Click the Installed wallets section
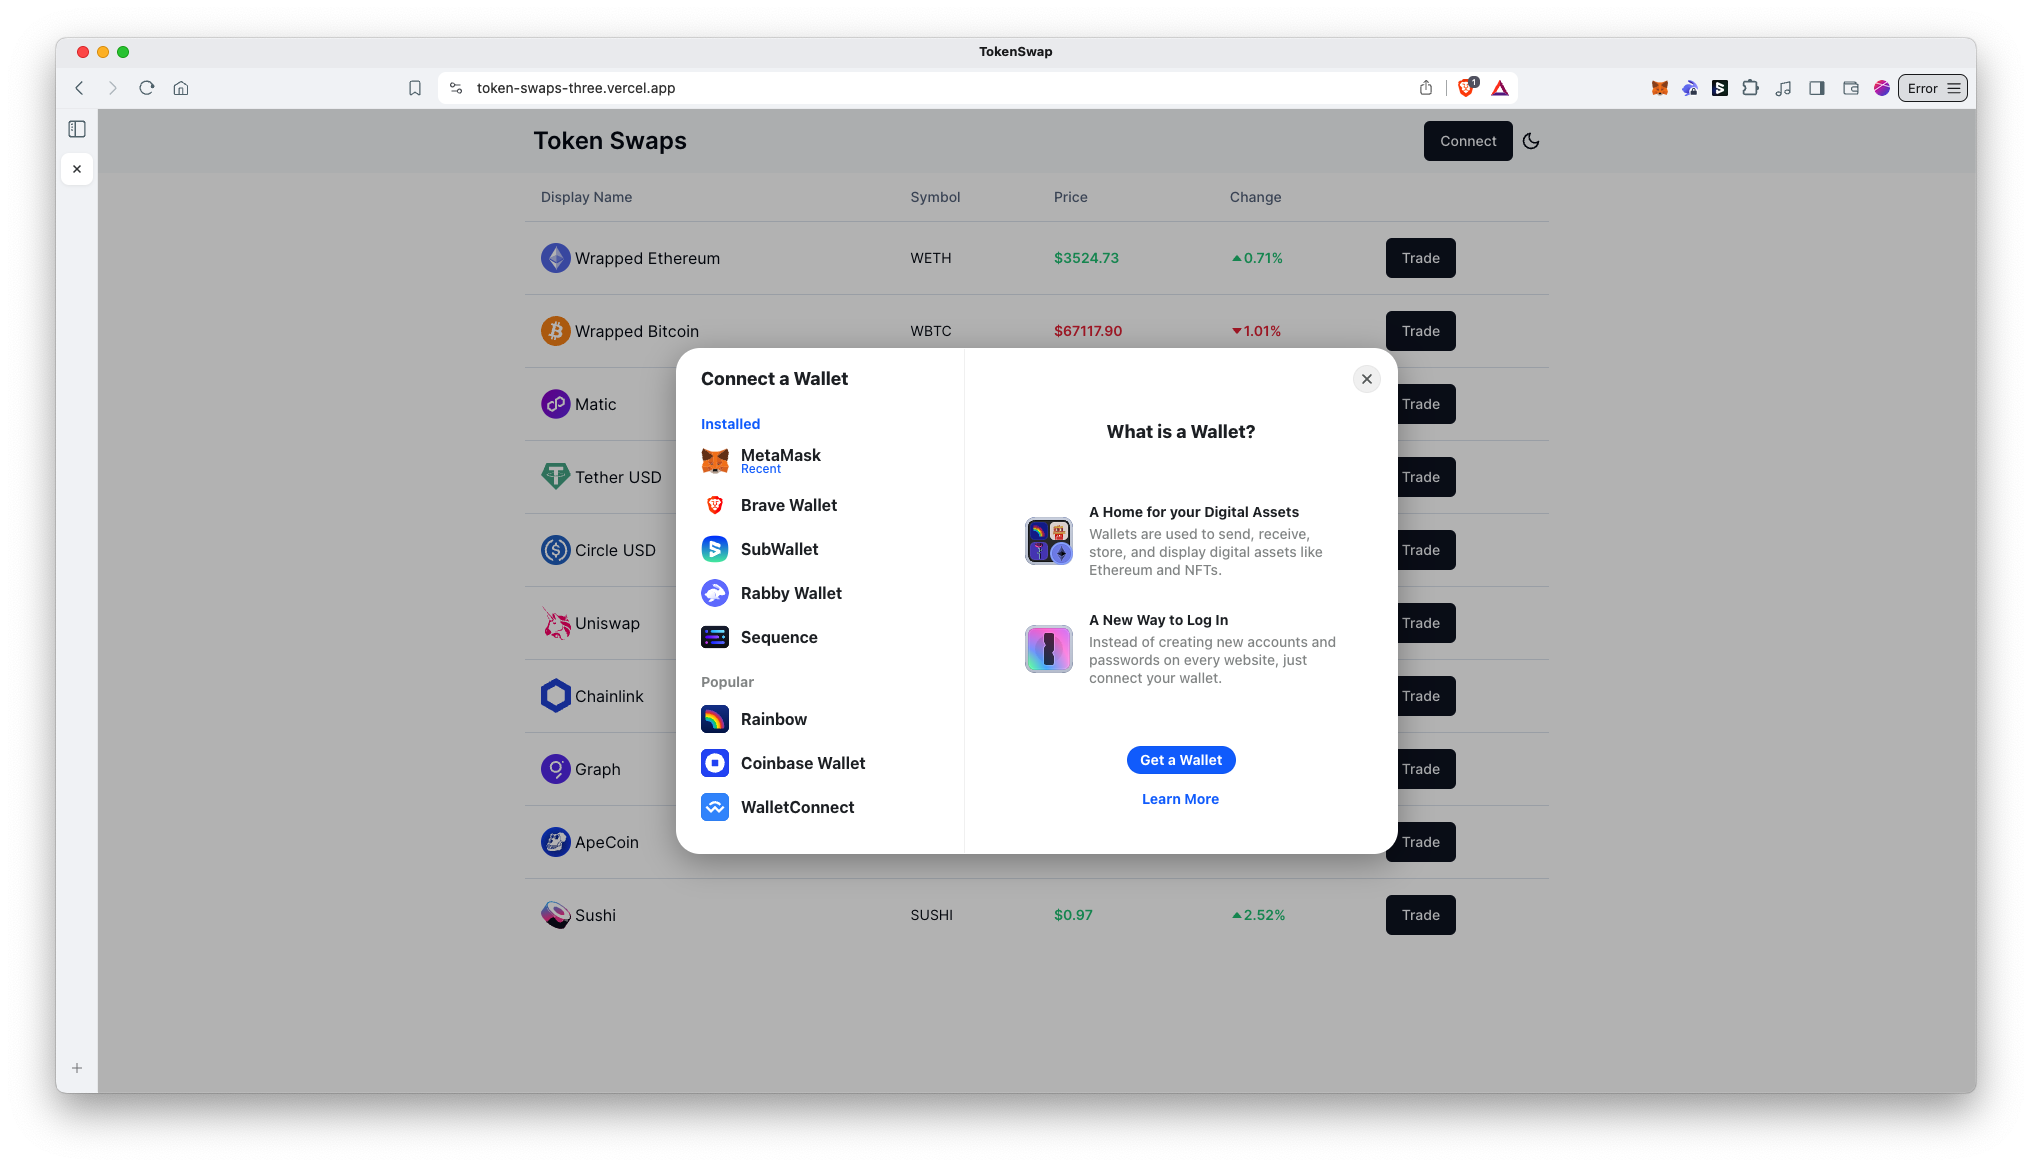The height and width of the screenshot is (1167, 2032). point(730,423)
